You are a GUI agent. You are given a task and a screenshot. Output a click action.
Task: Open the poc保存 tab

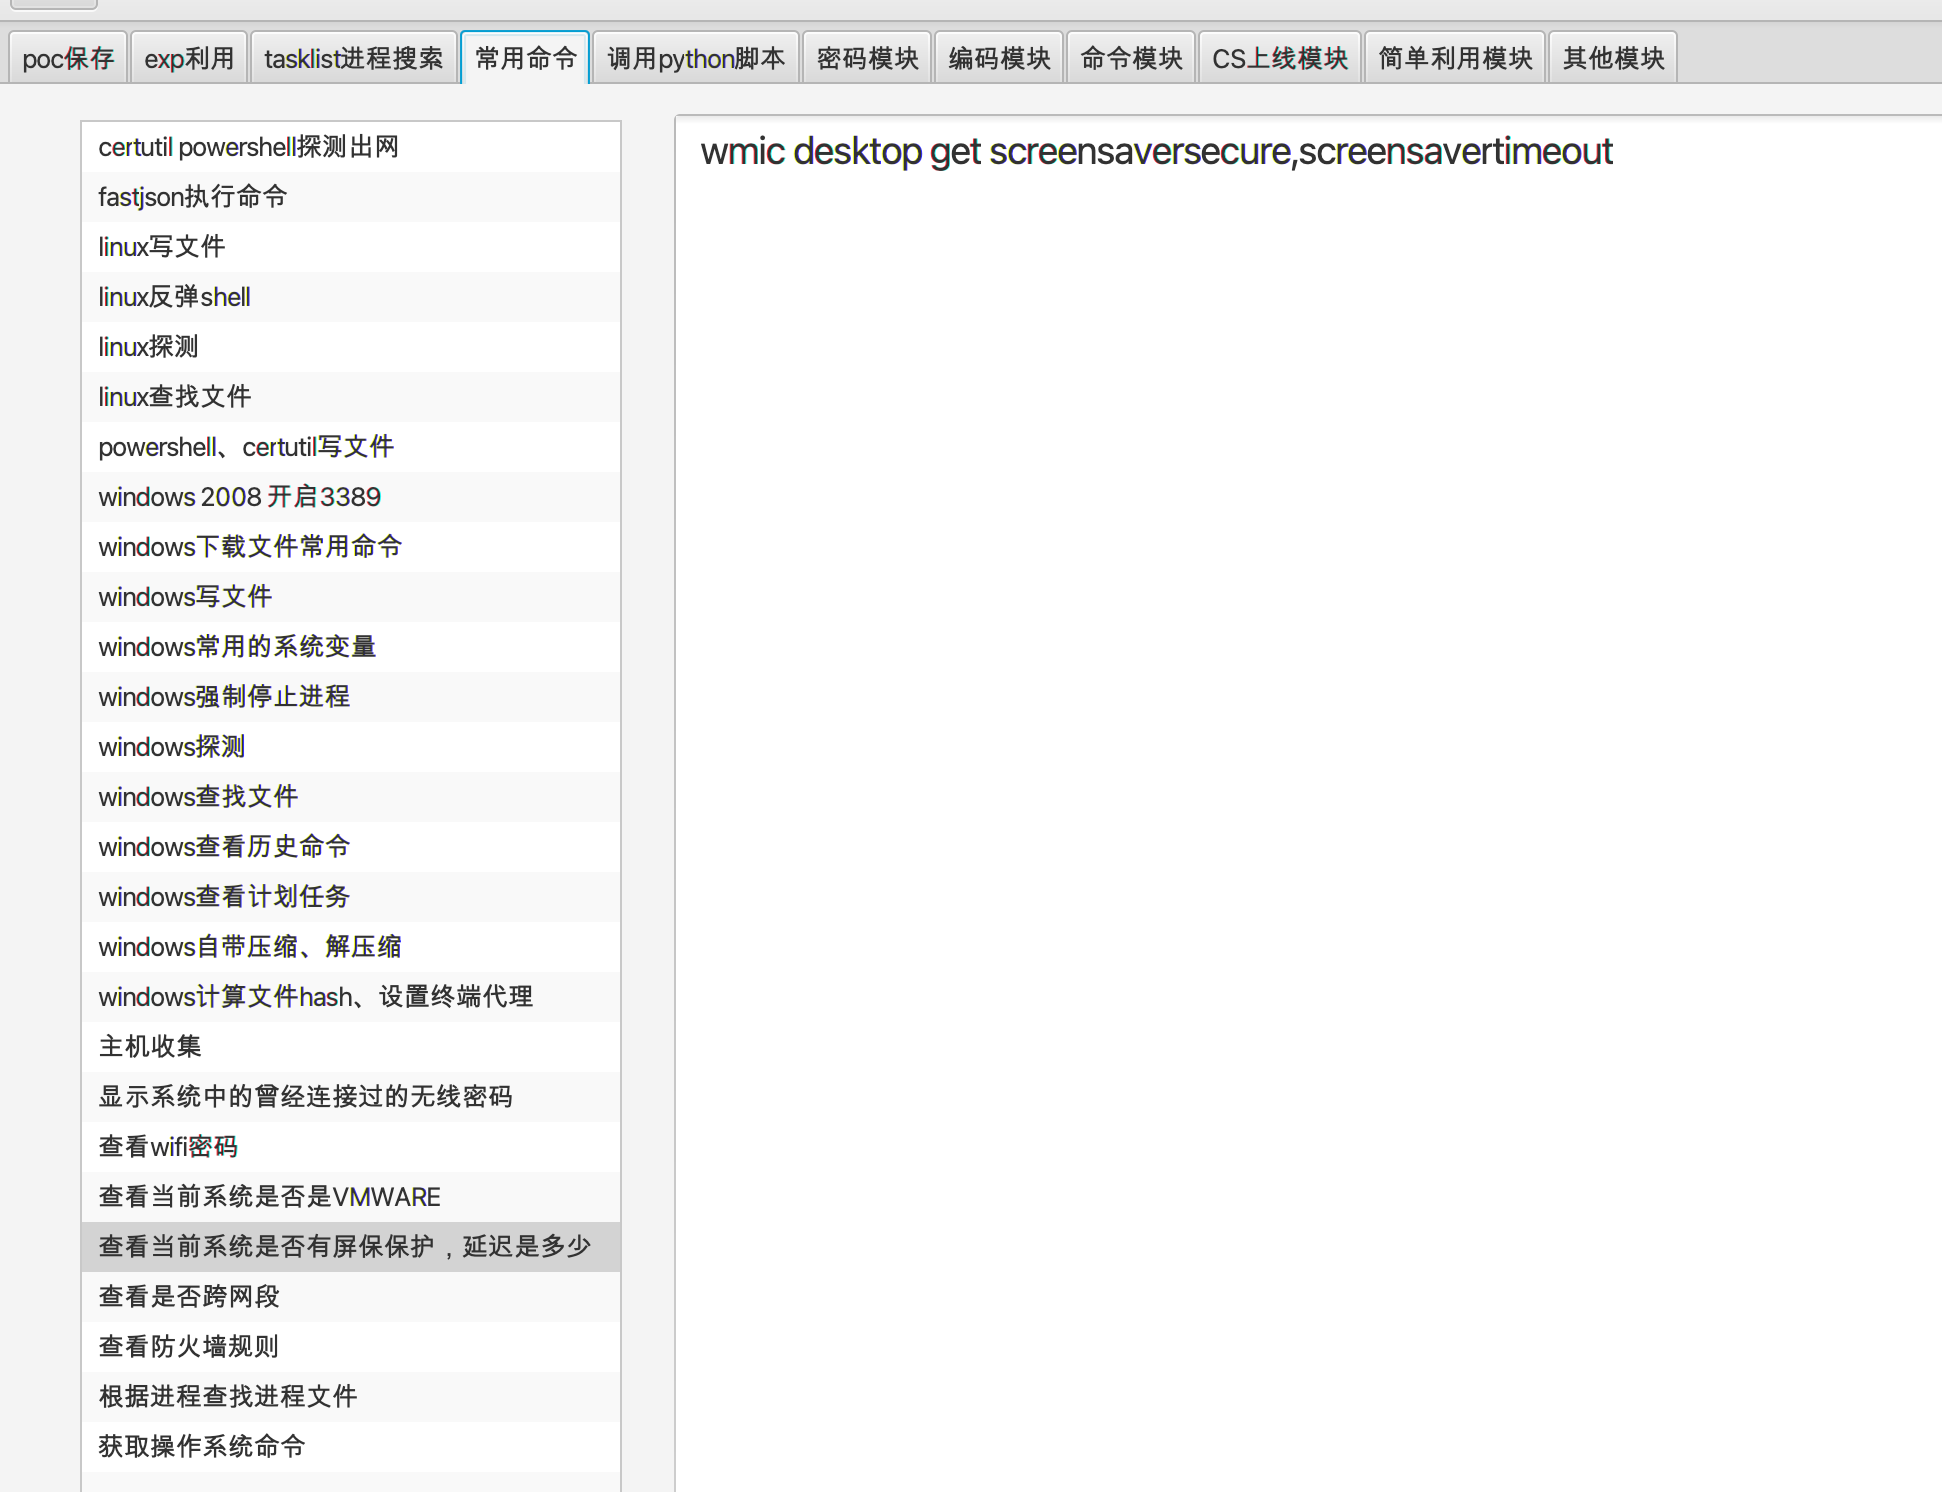68,58
